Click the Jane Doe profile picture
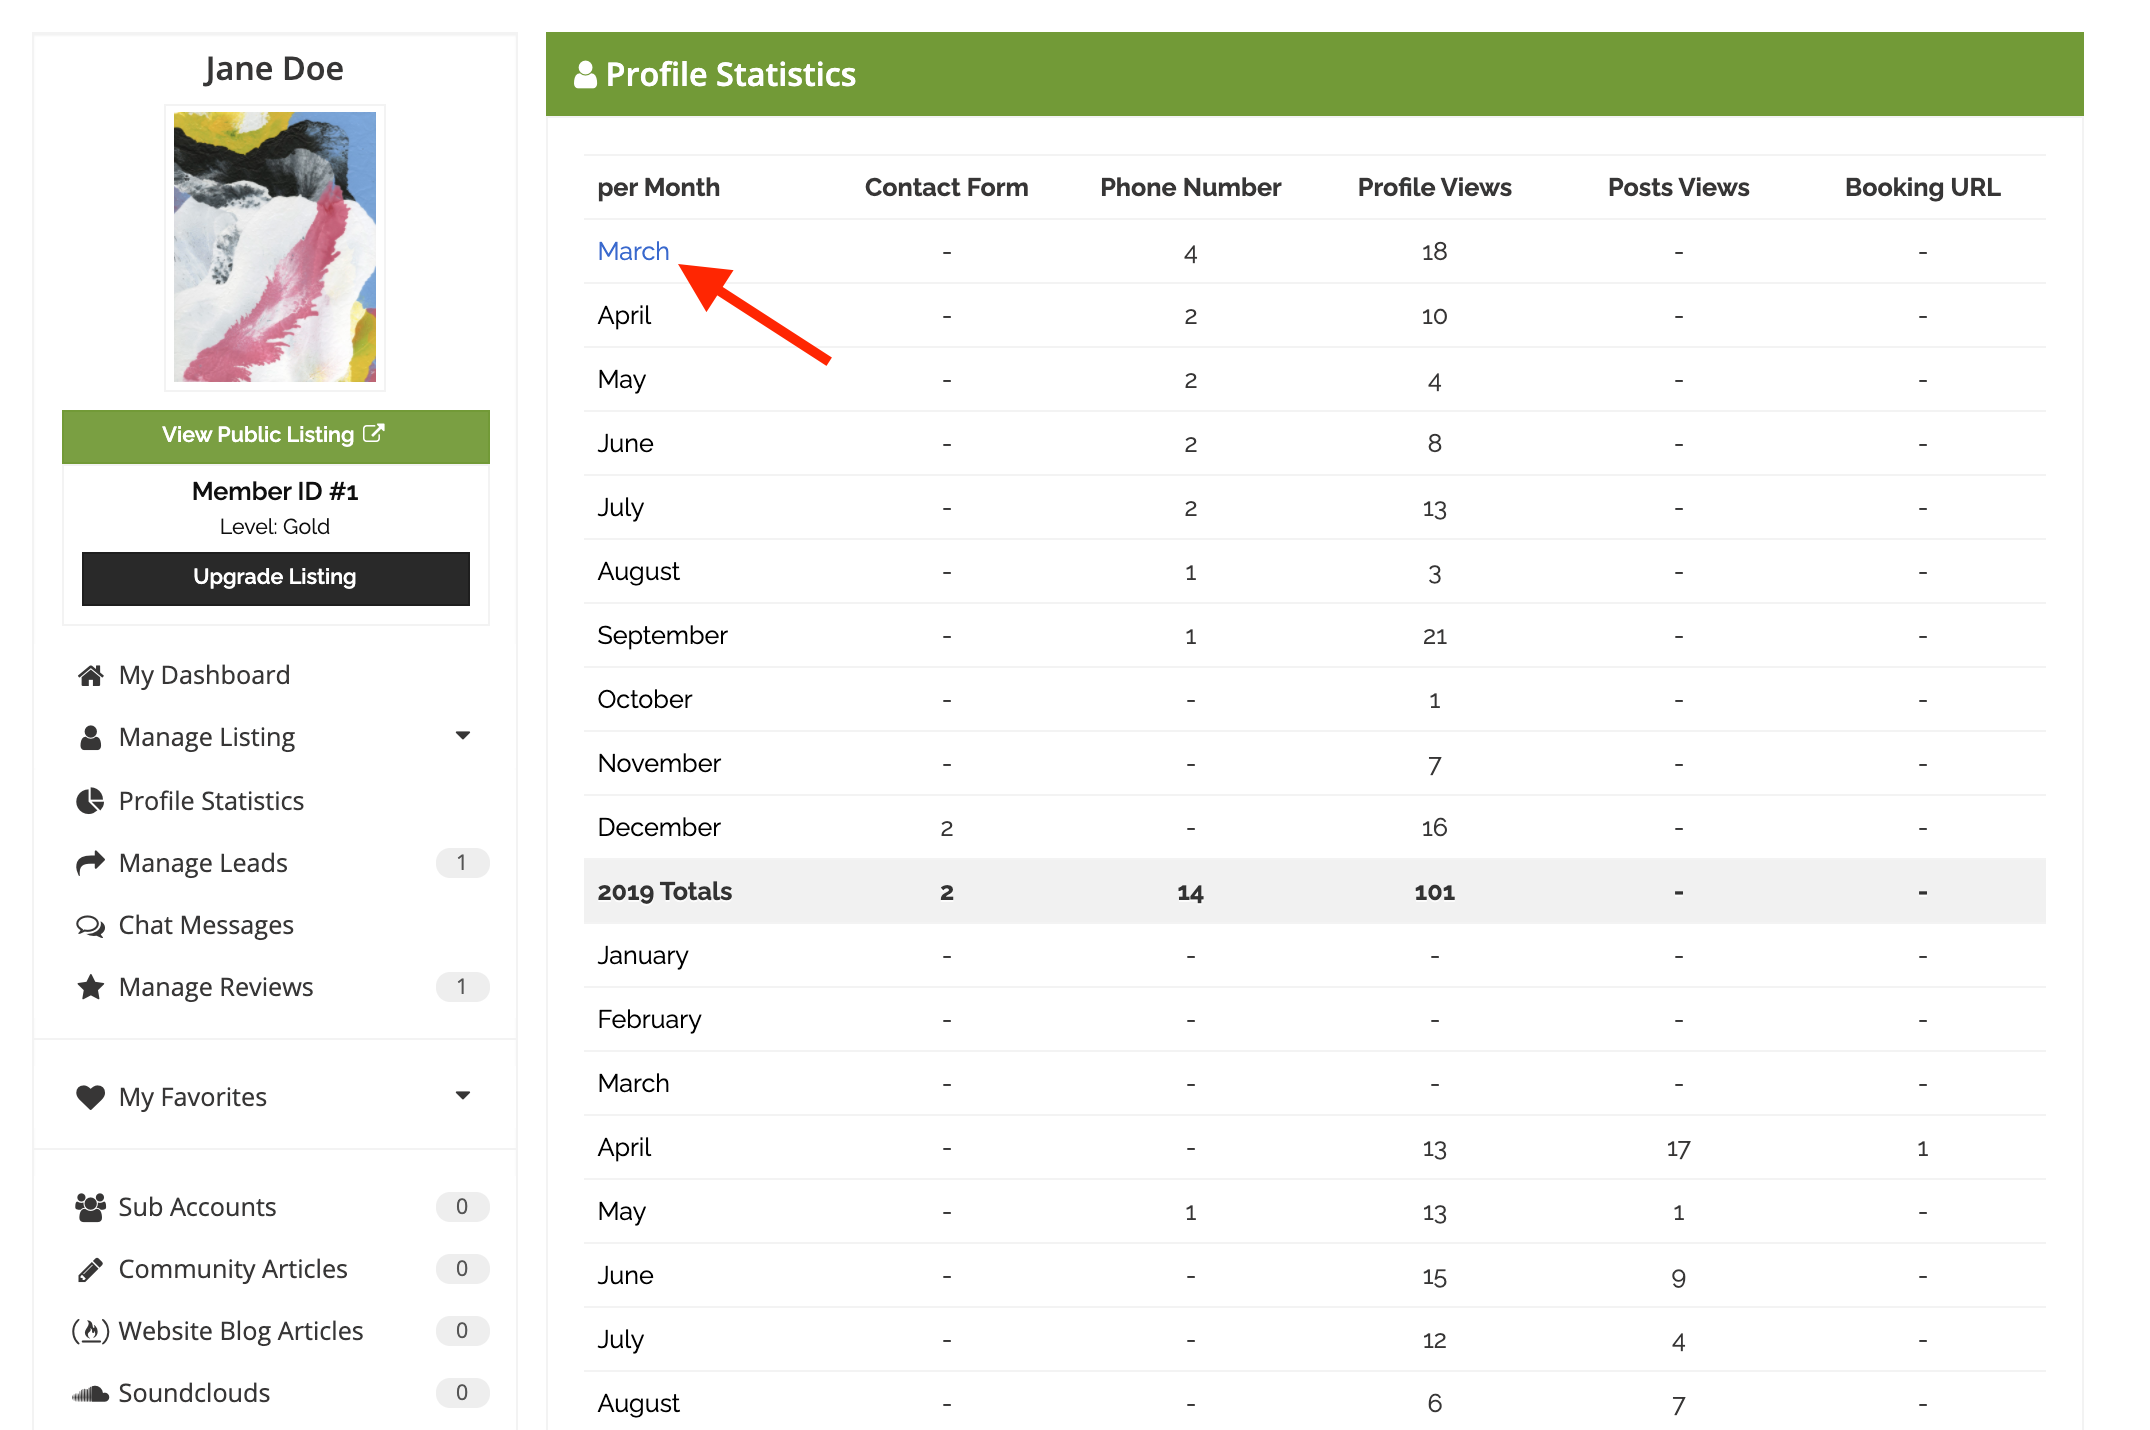 [275, 247]
